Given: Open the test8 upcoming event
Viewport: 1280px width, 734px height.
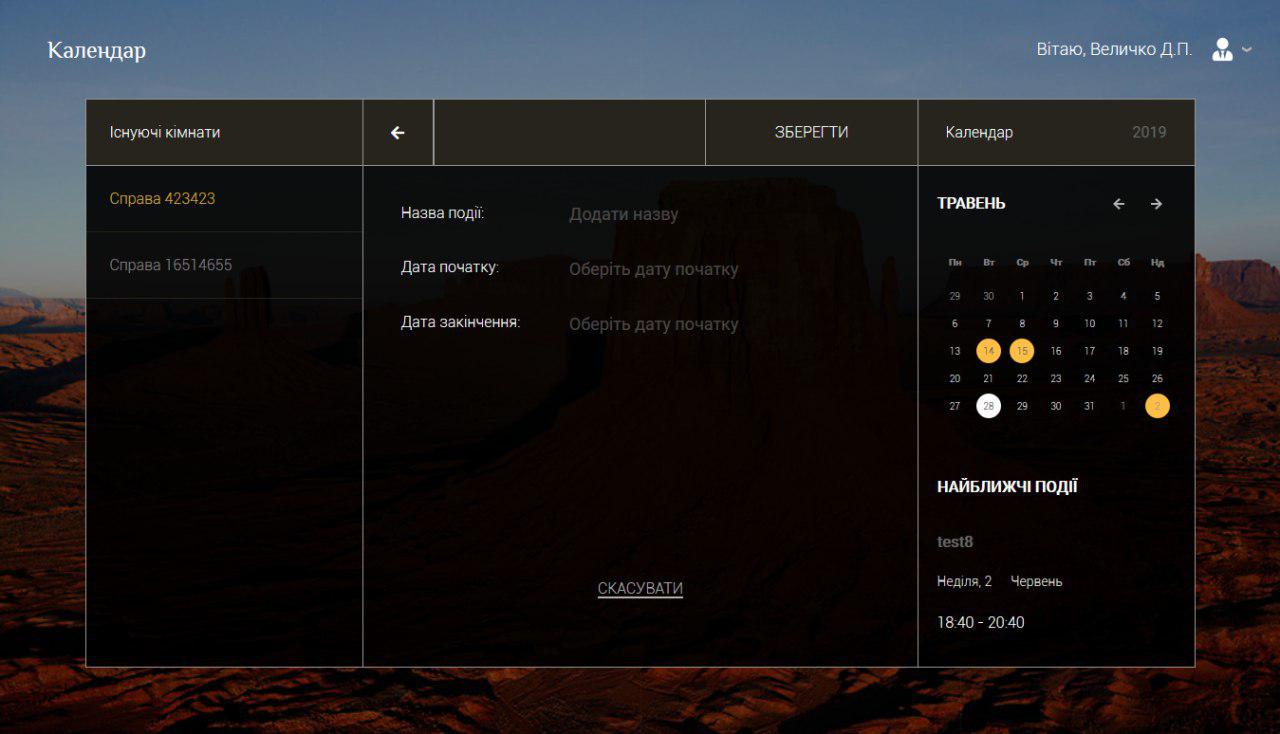Looking at the screenshot, I should [955, 542].
